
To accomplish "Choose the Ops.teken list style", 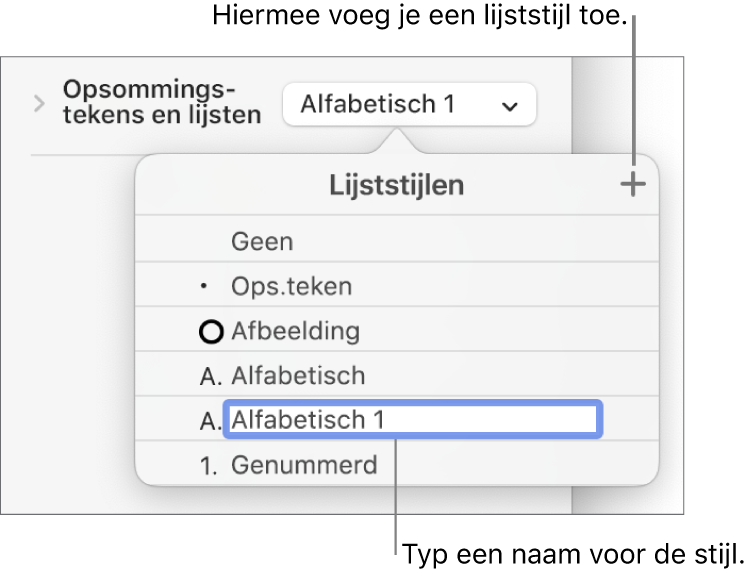I will click(291, 287).
